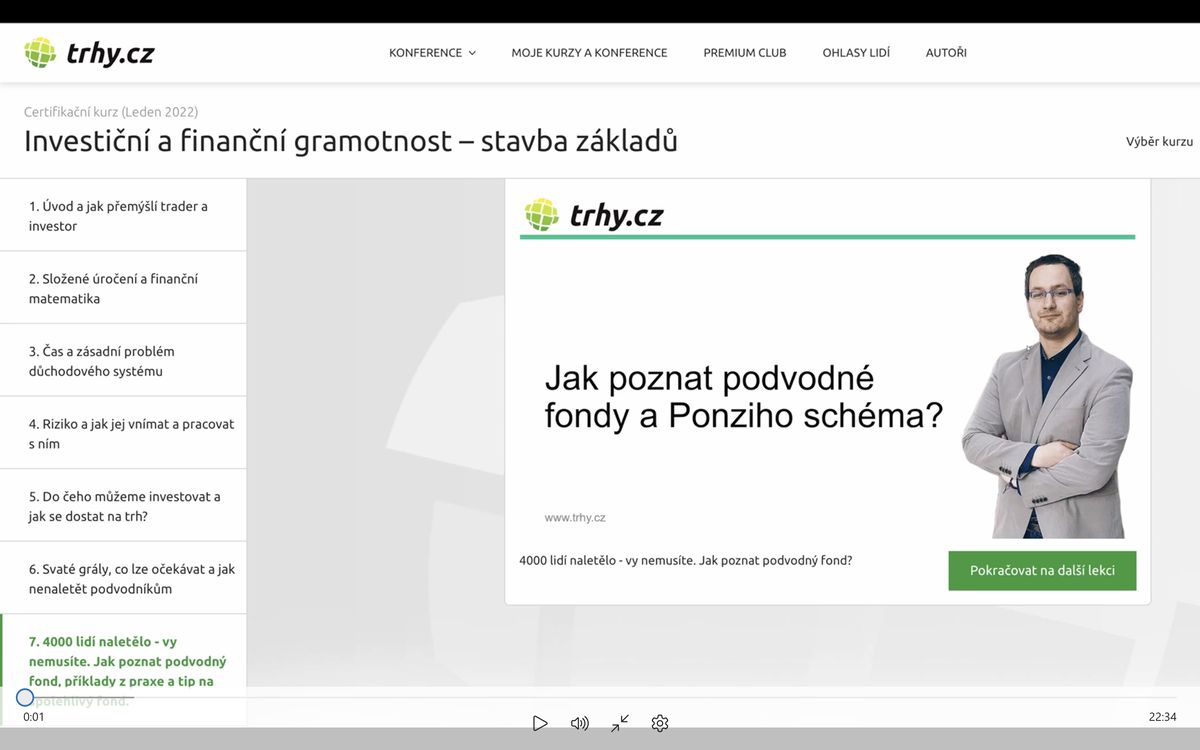
Task: Open the Autoři page
Action: tap(946, 53)
